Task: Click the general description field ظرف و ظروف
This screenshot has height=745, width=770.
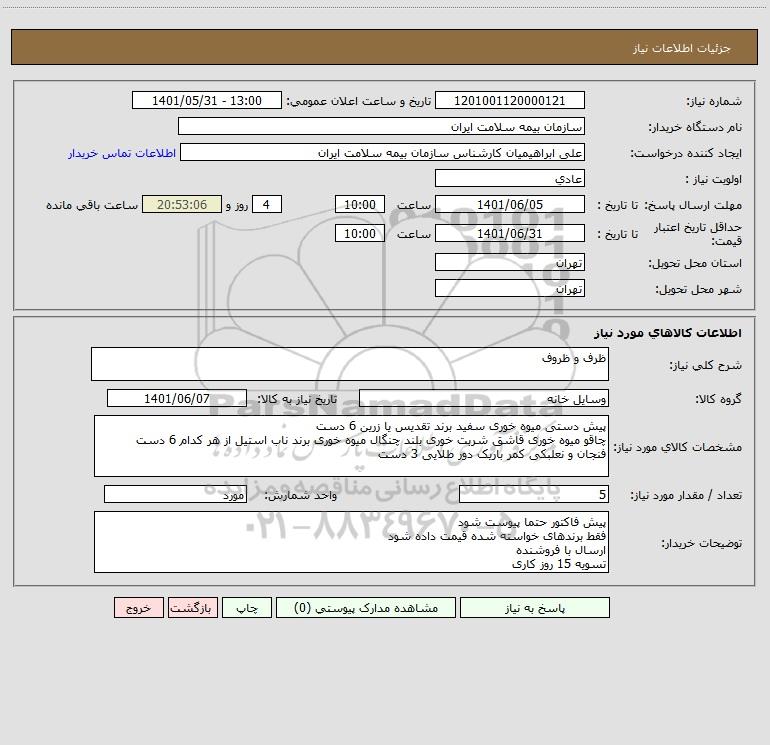Action: tap(350, 364)
